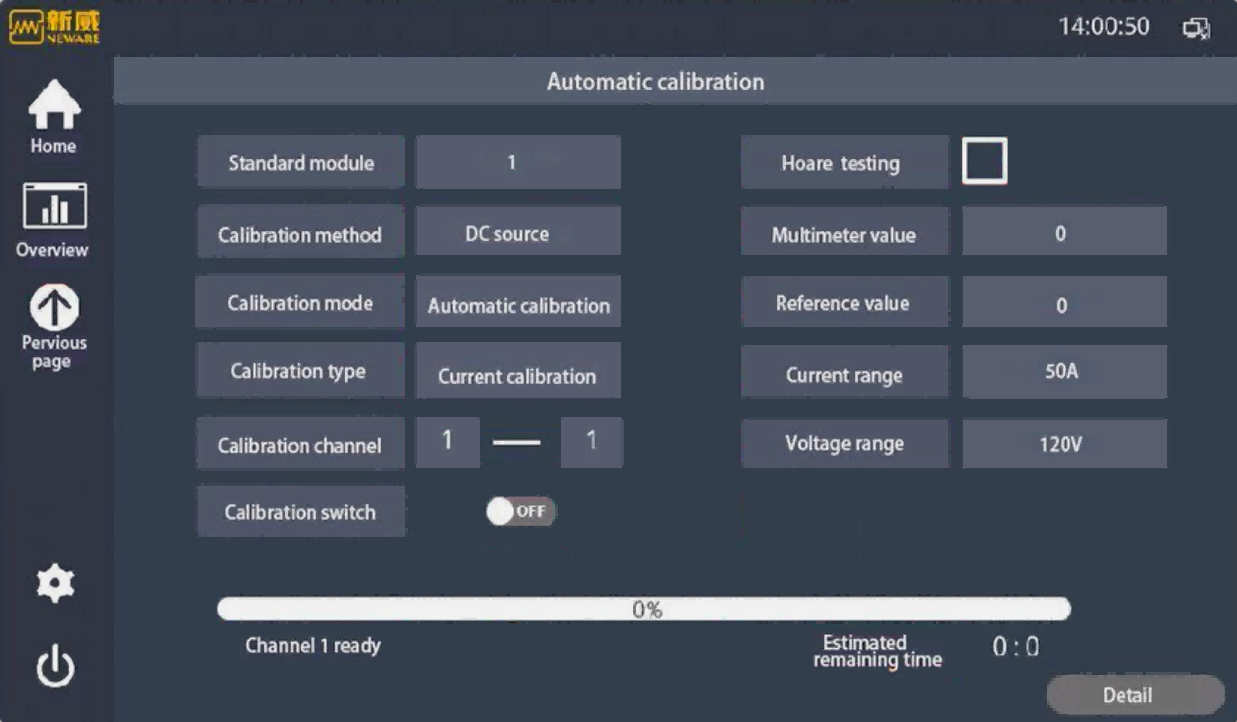Open settings via the gear icon
The image size is (1237, 722).
coord(55,584)
